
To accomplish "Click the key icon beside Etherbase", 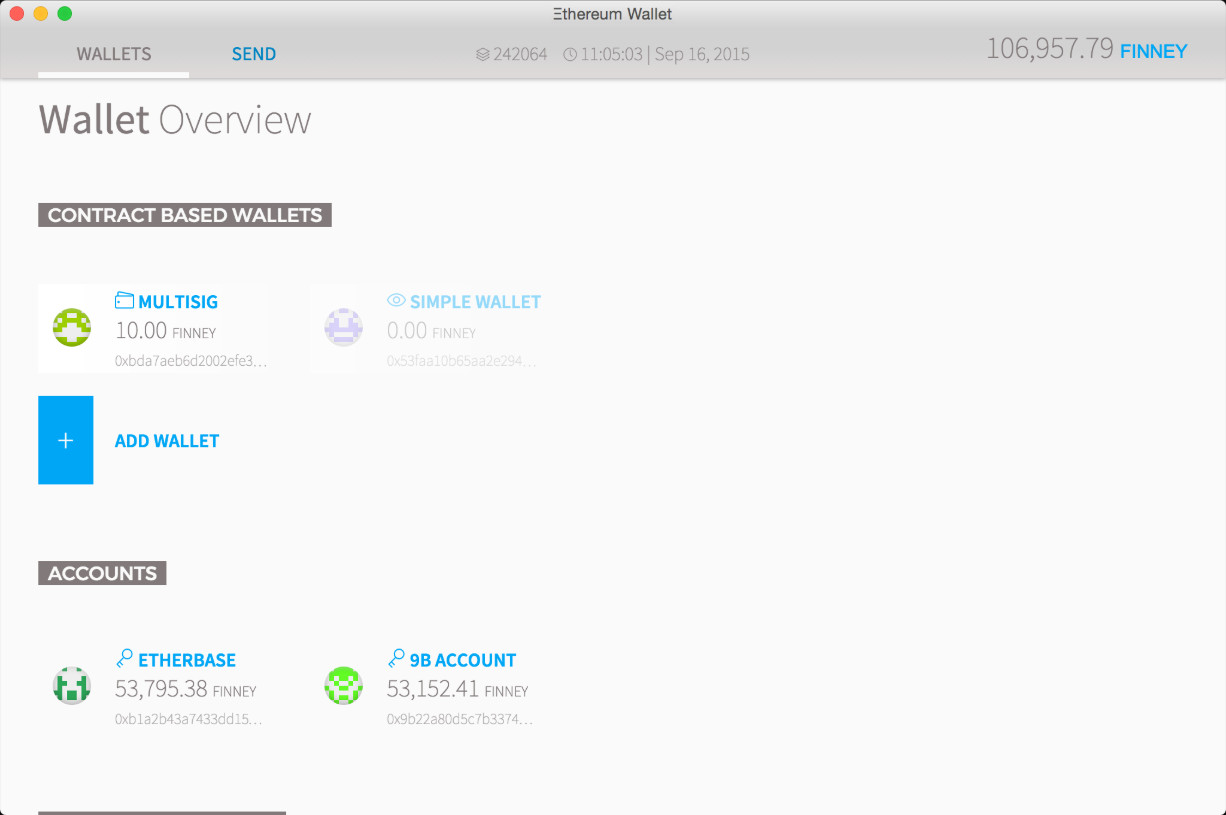I will tap(124, 659).
